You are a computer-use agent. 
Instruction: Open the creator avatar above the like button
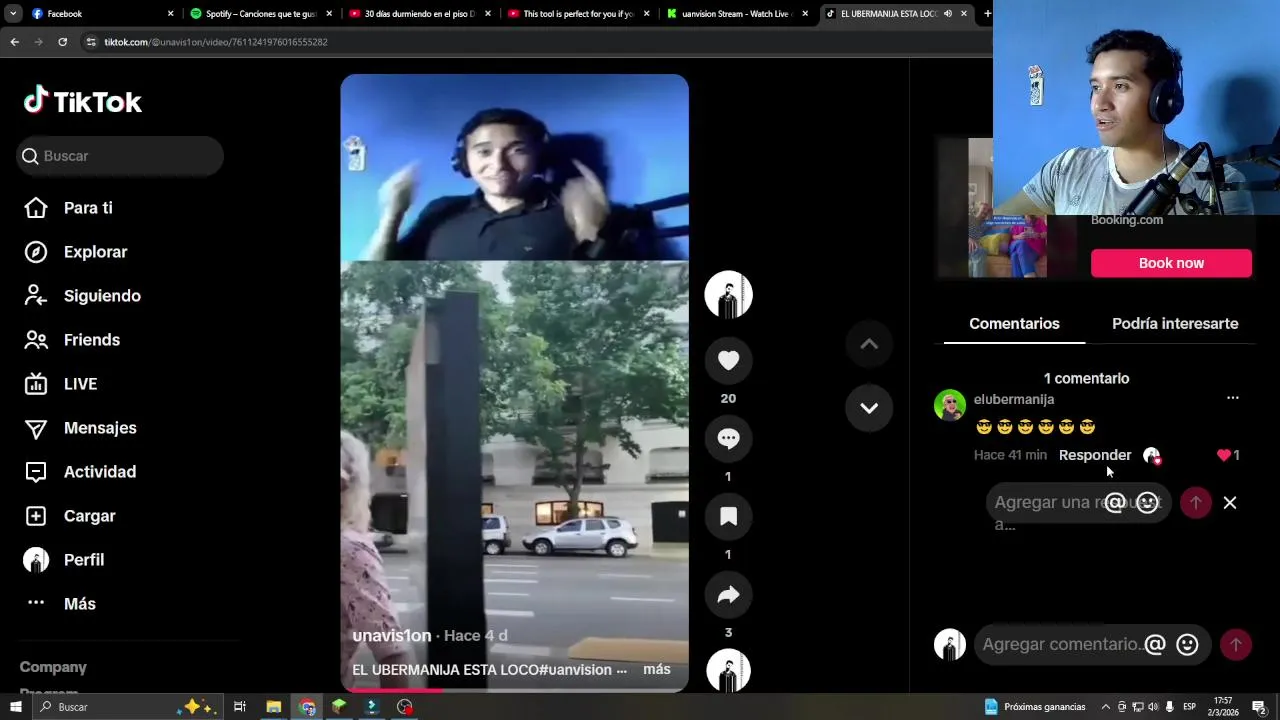[x=728, y=295]
